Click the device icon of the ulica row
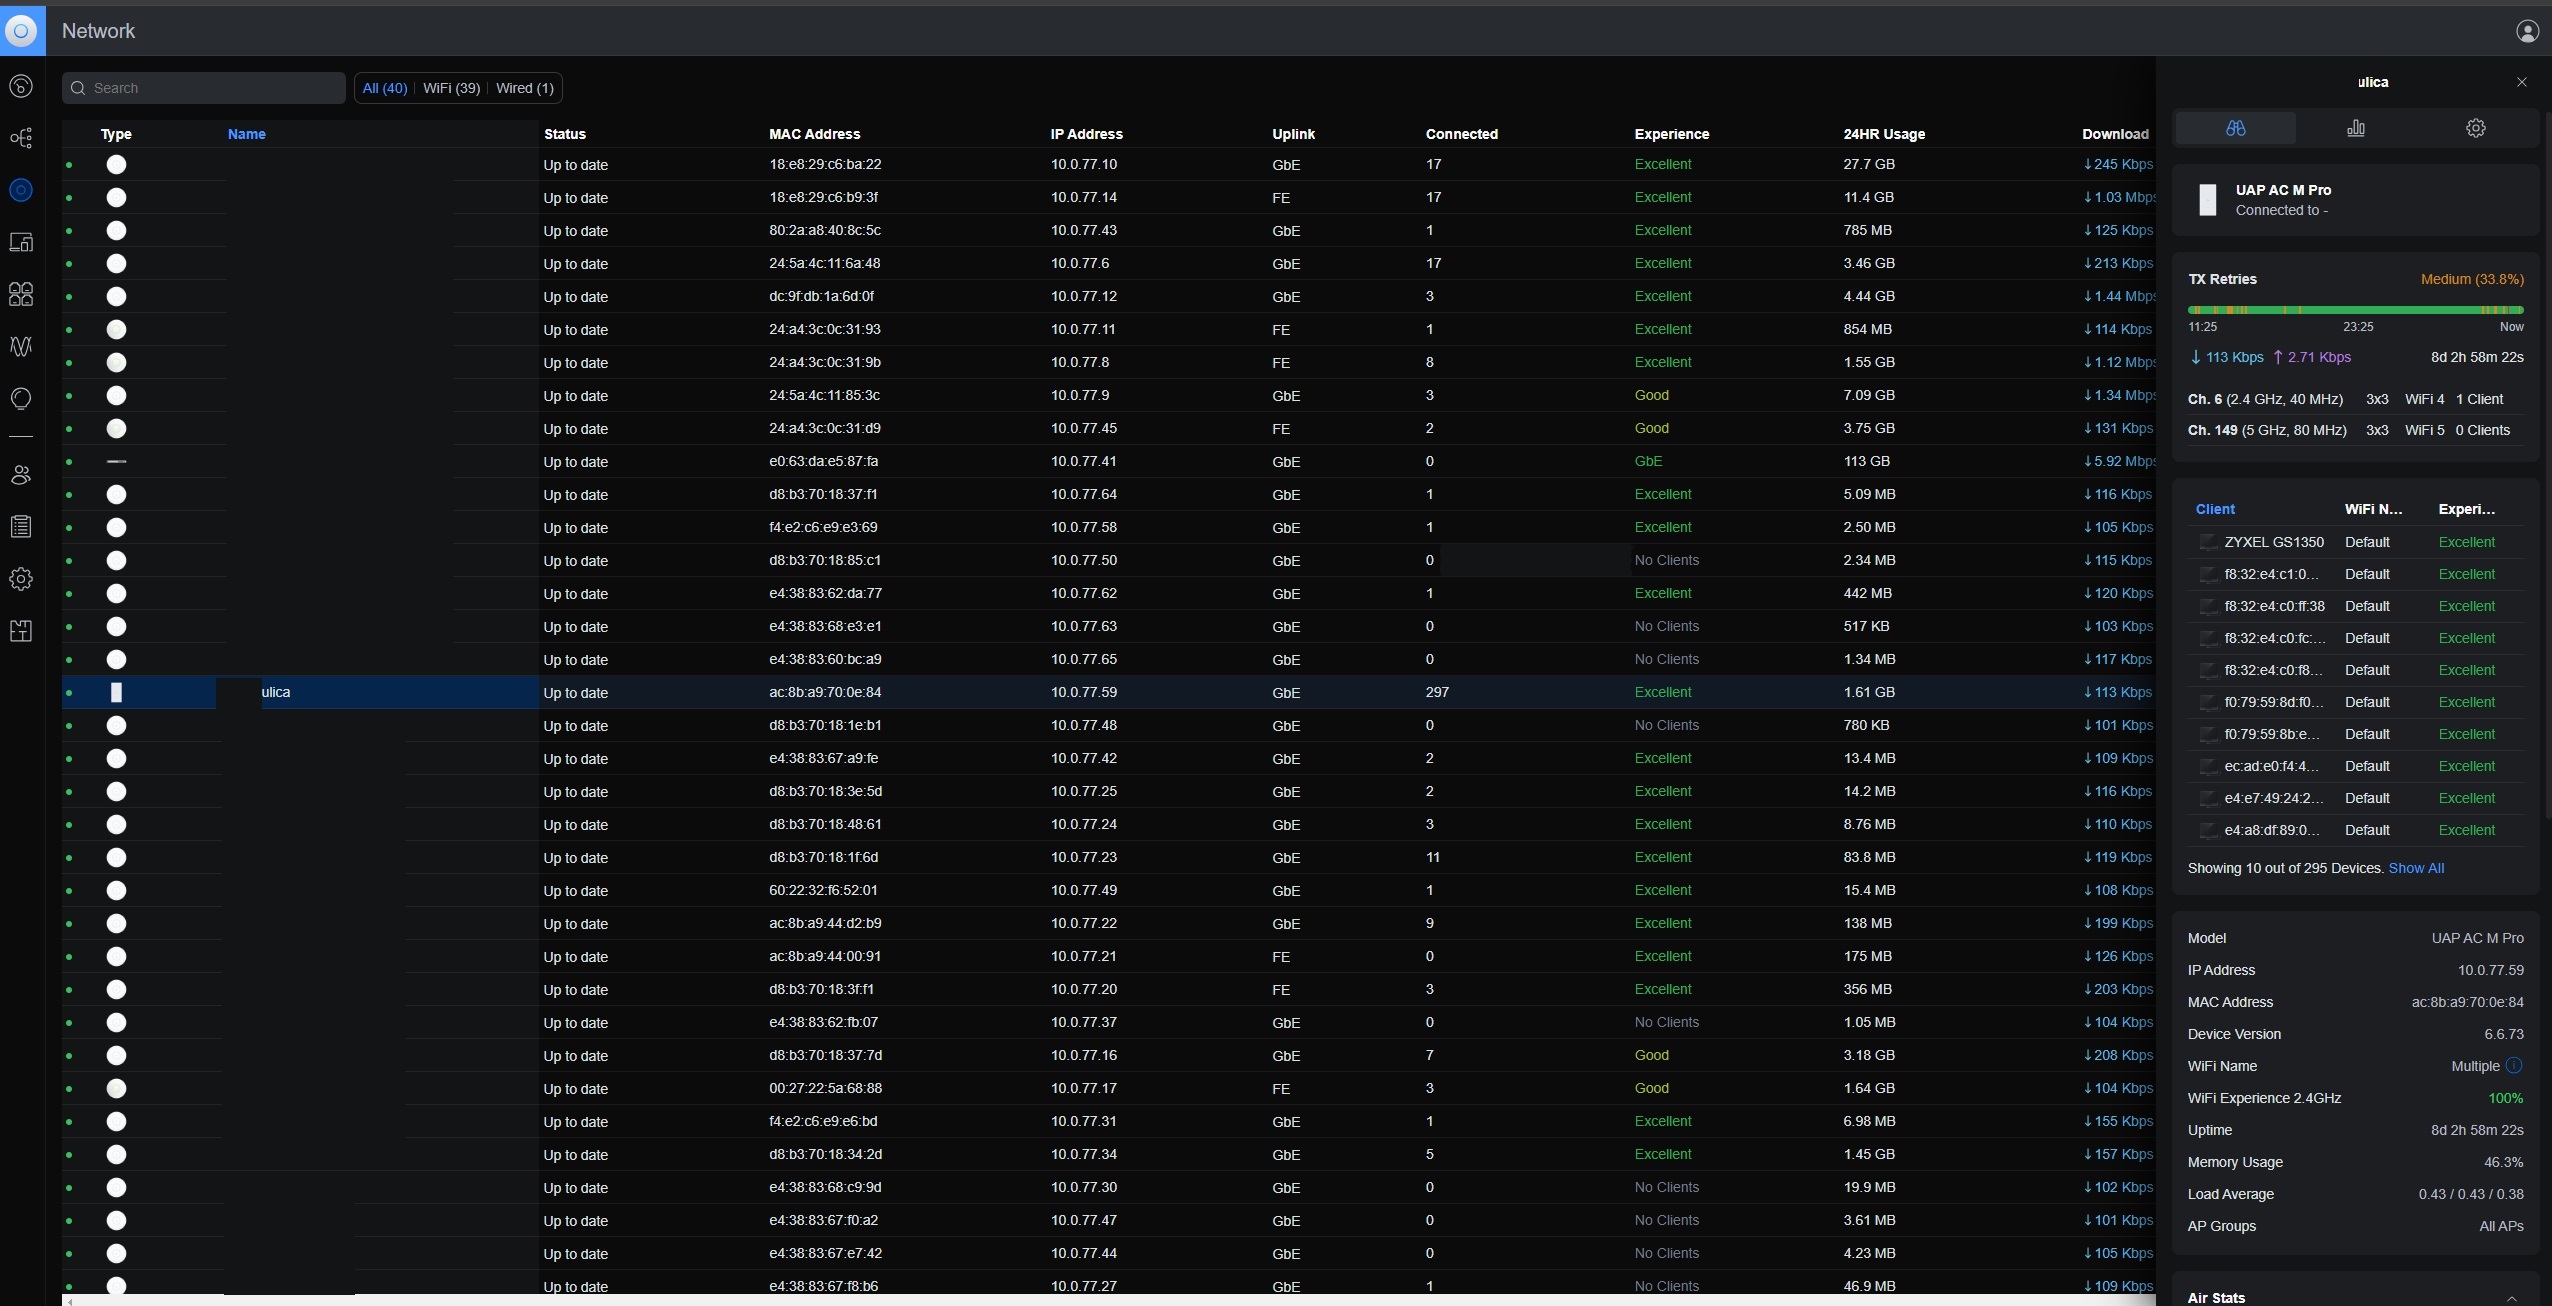This screenshot has width=2552, height=1306. [116, 692]
